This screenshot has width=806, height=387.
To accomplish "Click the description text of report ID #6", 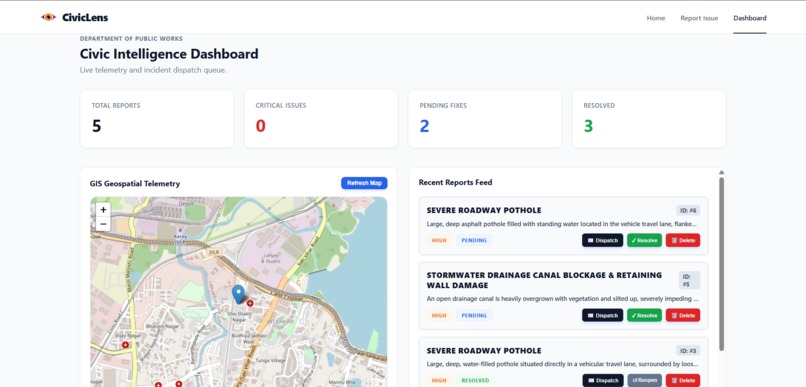I will coord(562,224).
